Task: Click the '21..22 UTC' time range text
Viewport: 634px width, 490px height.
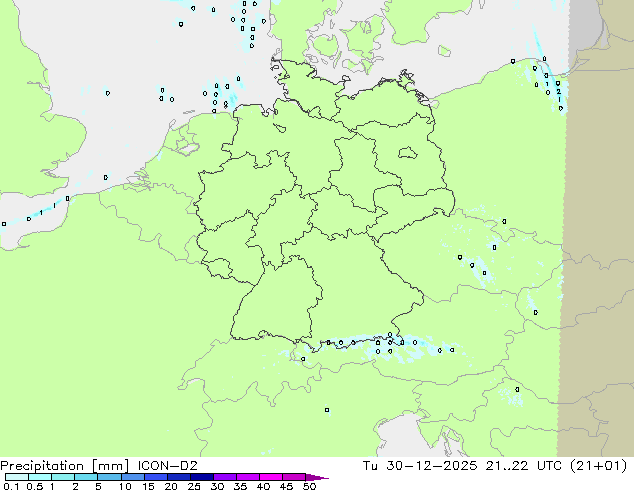Action: pos(524,466)
